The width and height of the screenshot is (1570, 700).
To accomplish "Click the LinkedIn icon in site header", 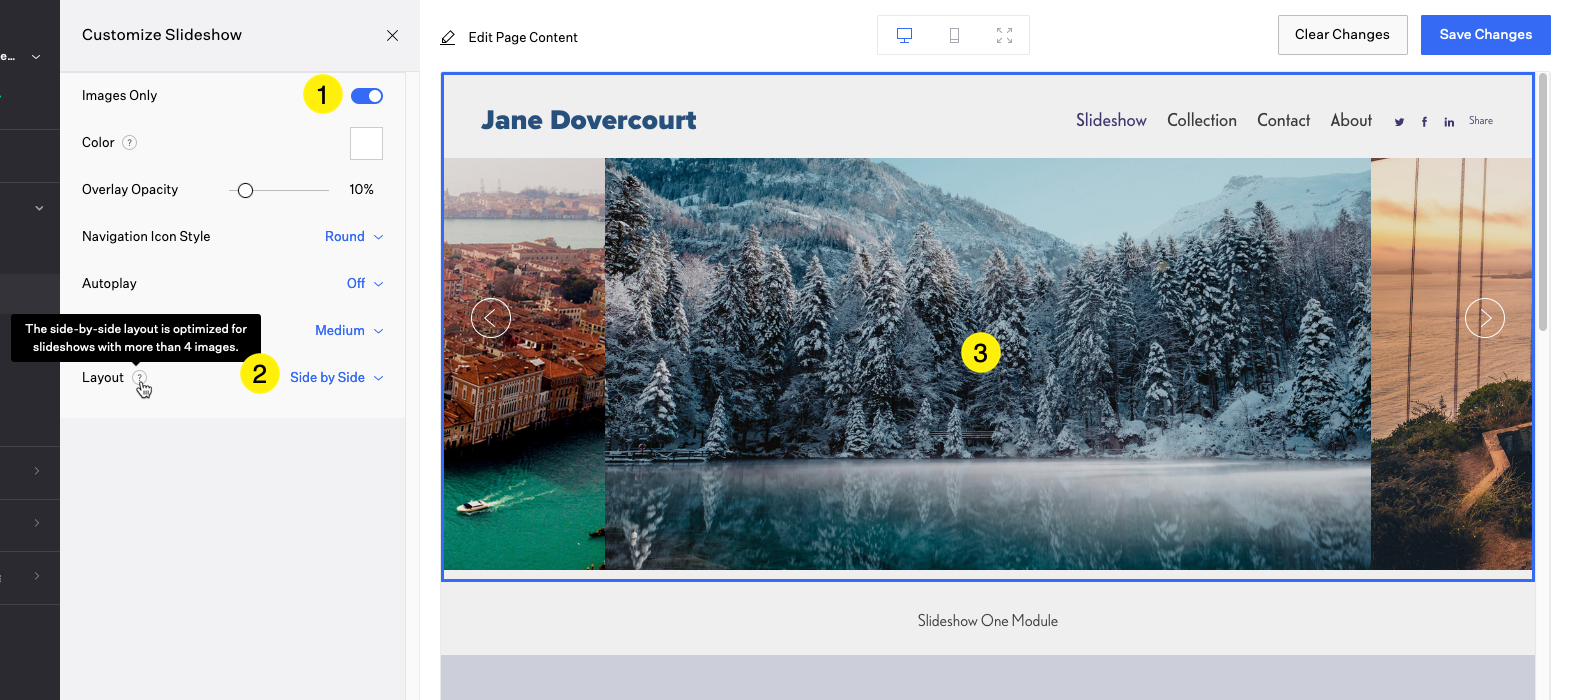I will coord(1449,122).
